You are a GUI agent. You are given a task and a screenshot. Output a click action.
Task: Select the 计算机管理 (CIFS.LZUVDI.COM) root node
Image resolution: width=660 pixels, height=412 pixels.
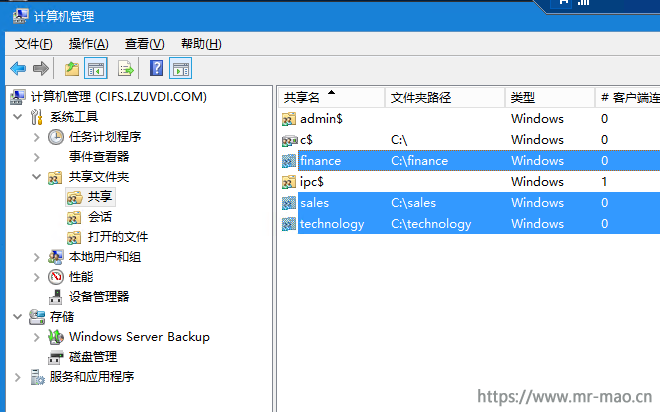119,97
